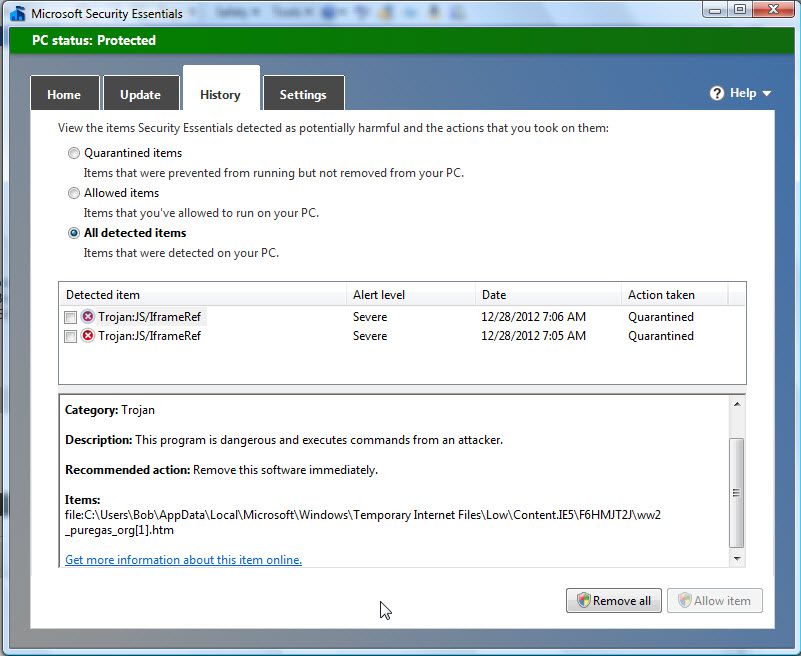
Task: Click the Help label text
Action: coord(743,93)
